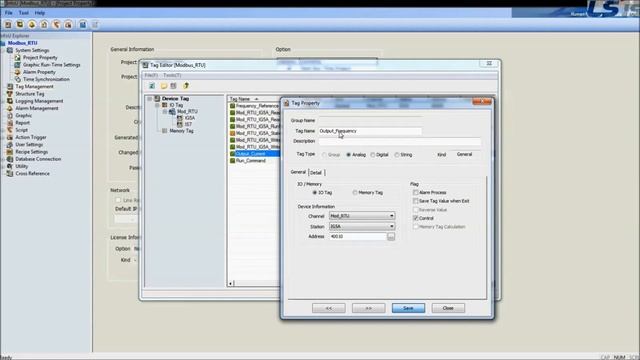Collapse the Mod_RTU node in Tag Editor tree

(x=165, y=111)
